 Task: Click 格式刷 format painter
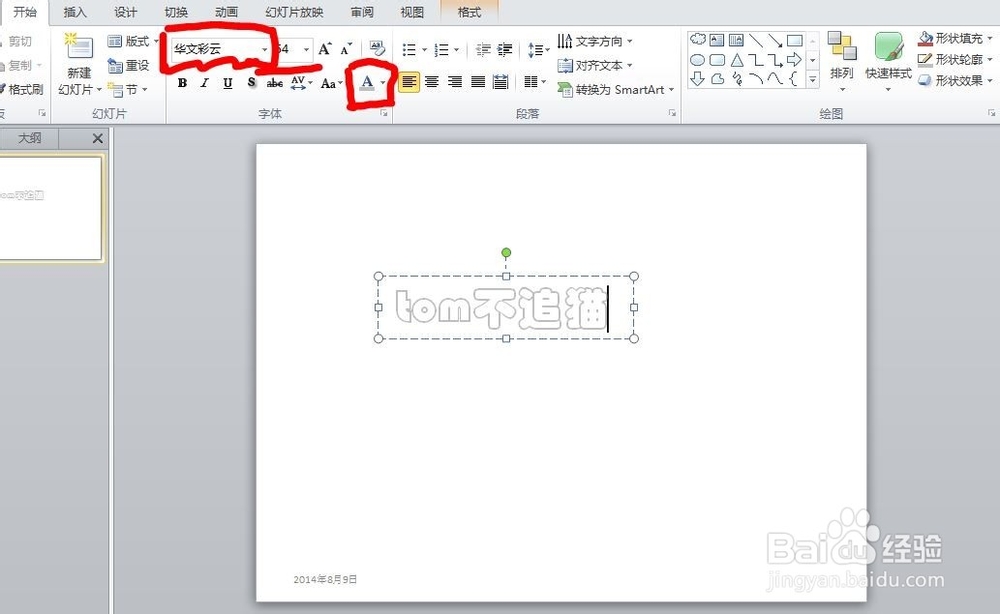coord(22,90)
